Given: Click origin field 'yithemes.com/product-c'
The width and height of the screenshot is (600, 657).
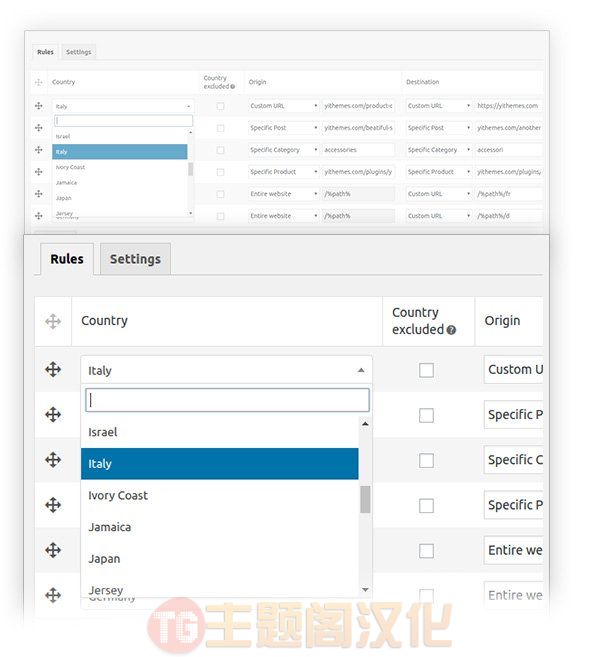Looking at the screenshot, I should click(358, 106).
